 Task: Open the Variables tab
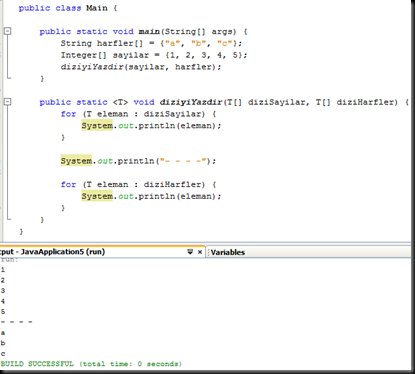[x=228, y=252]
